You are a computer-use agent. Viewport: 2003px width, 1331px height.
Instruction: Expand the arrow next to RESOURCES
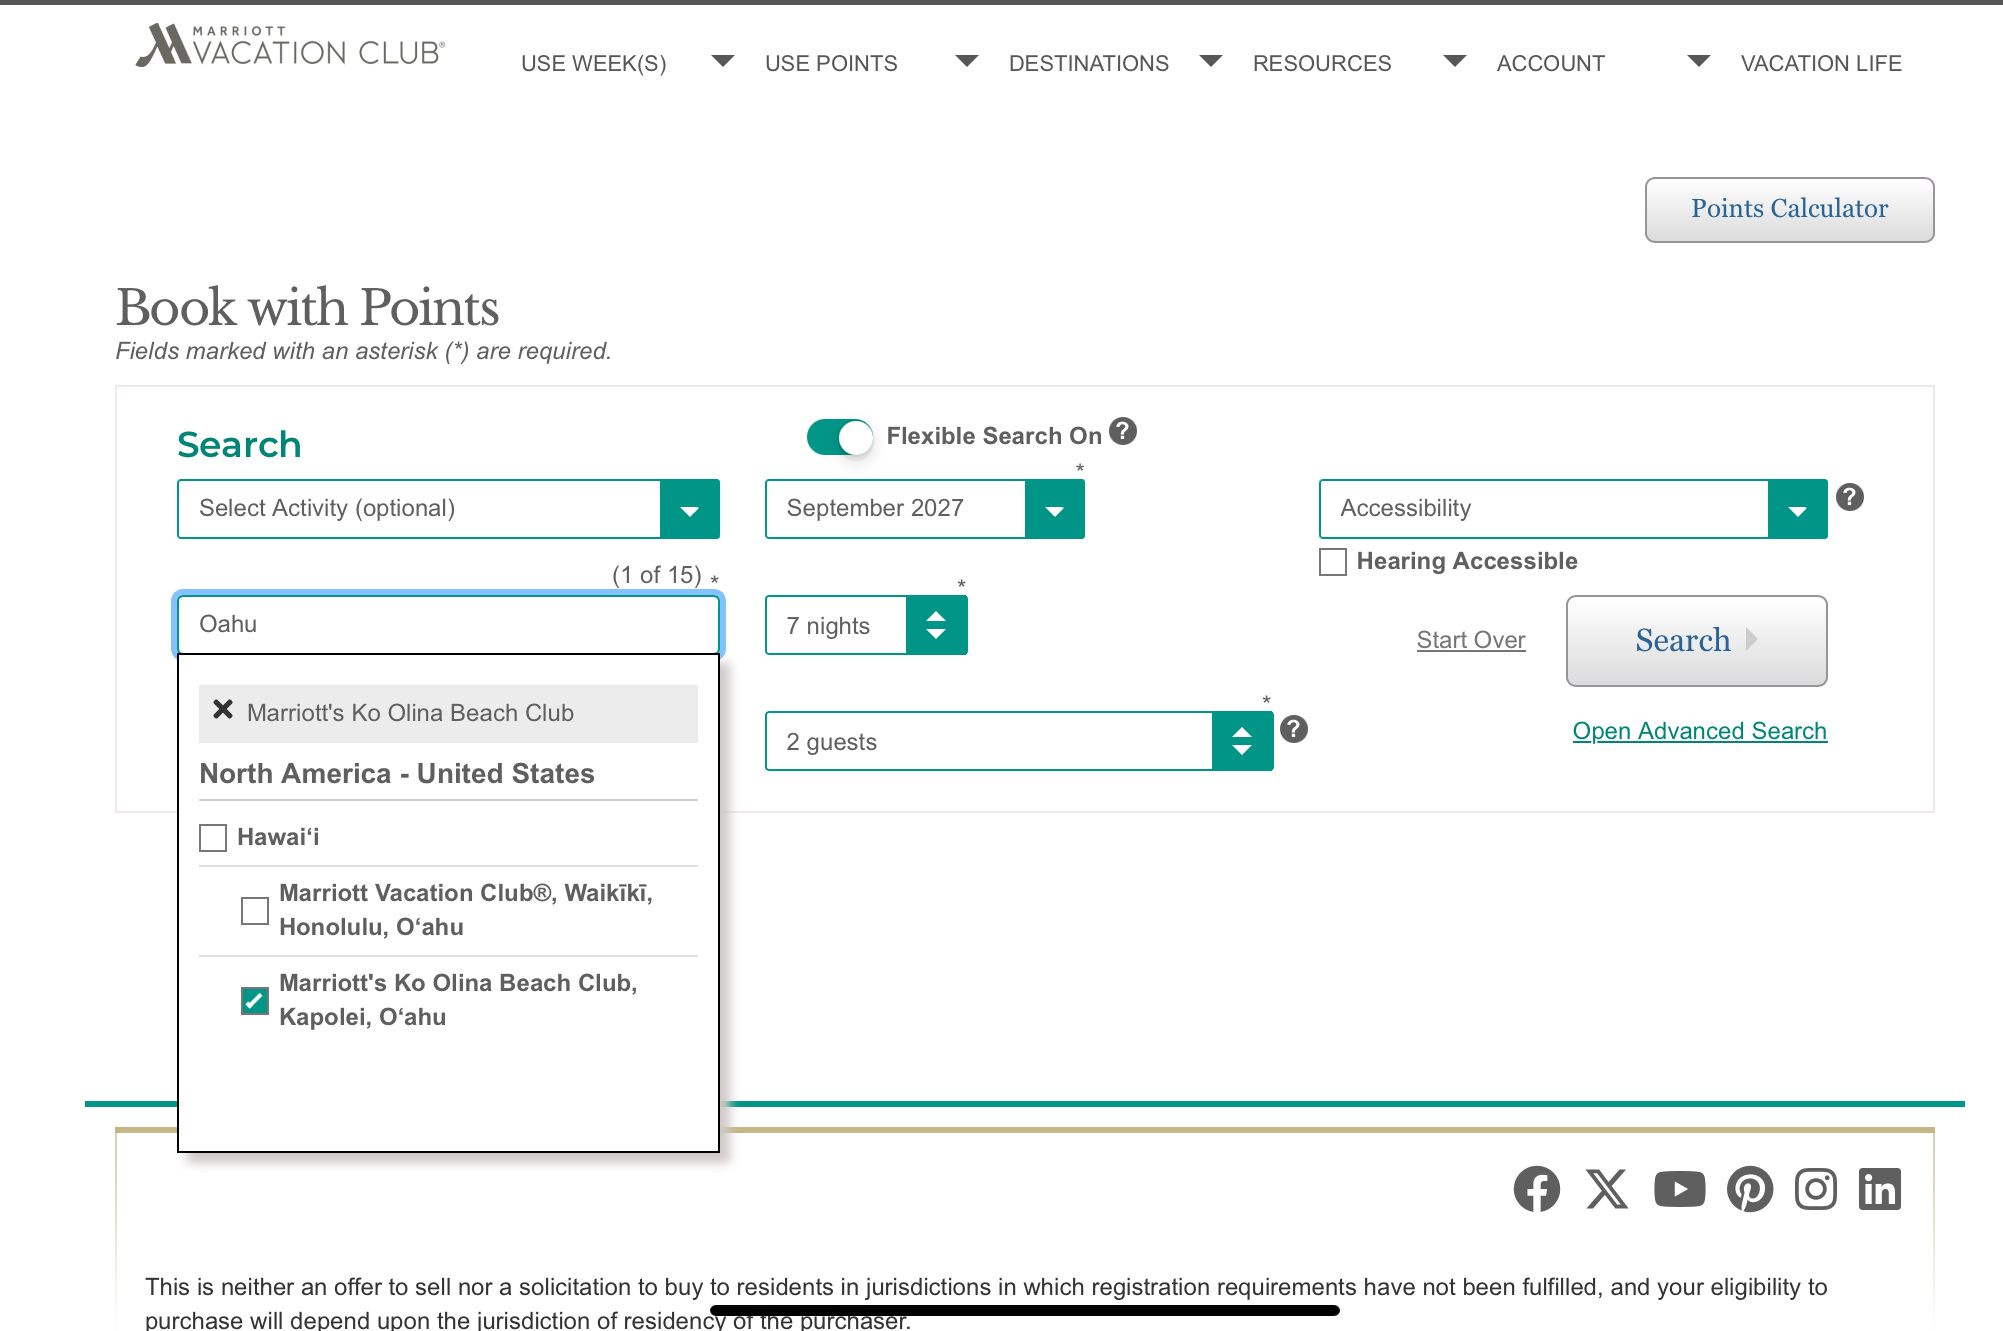tap(1455, 62)
